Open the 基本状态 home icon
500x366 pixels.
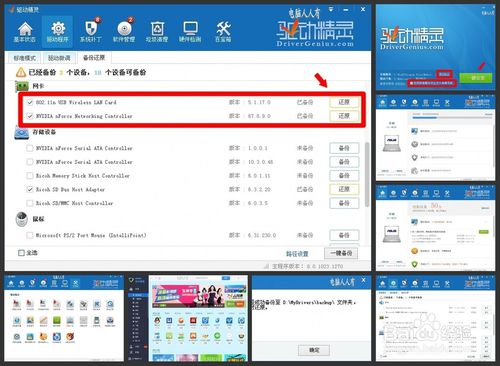pyautogui.click(x=25, y=32)
